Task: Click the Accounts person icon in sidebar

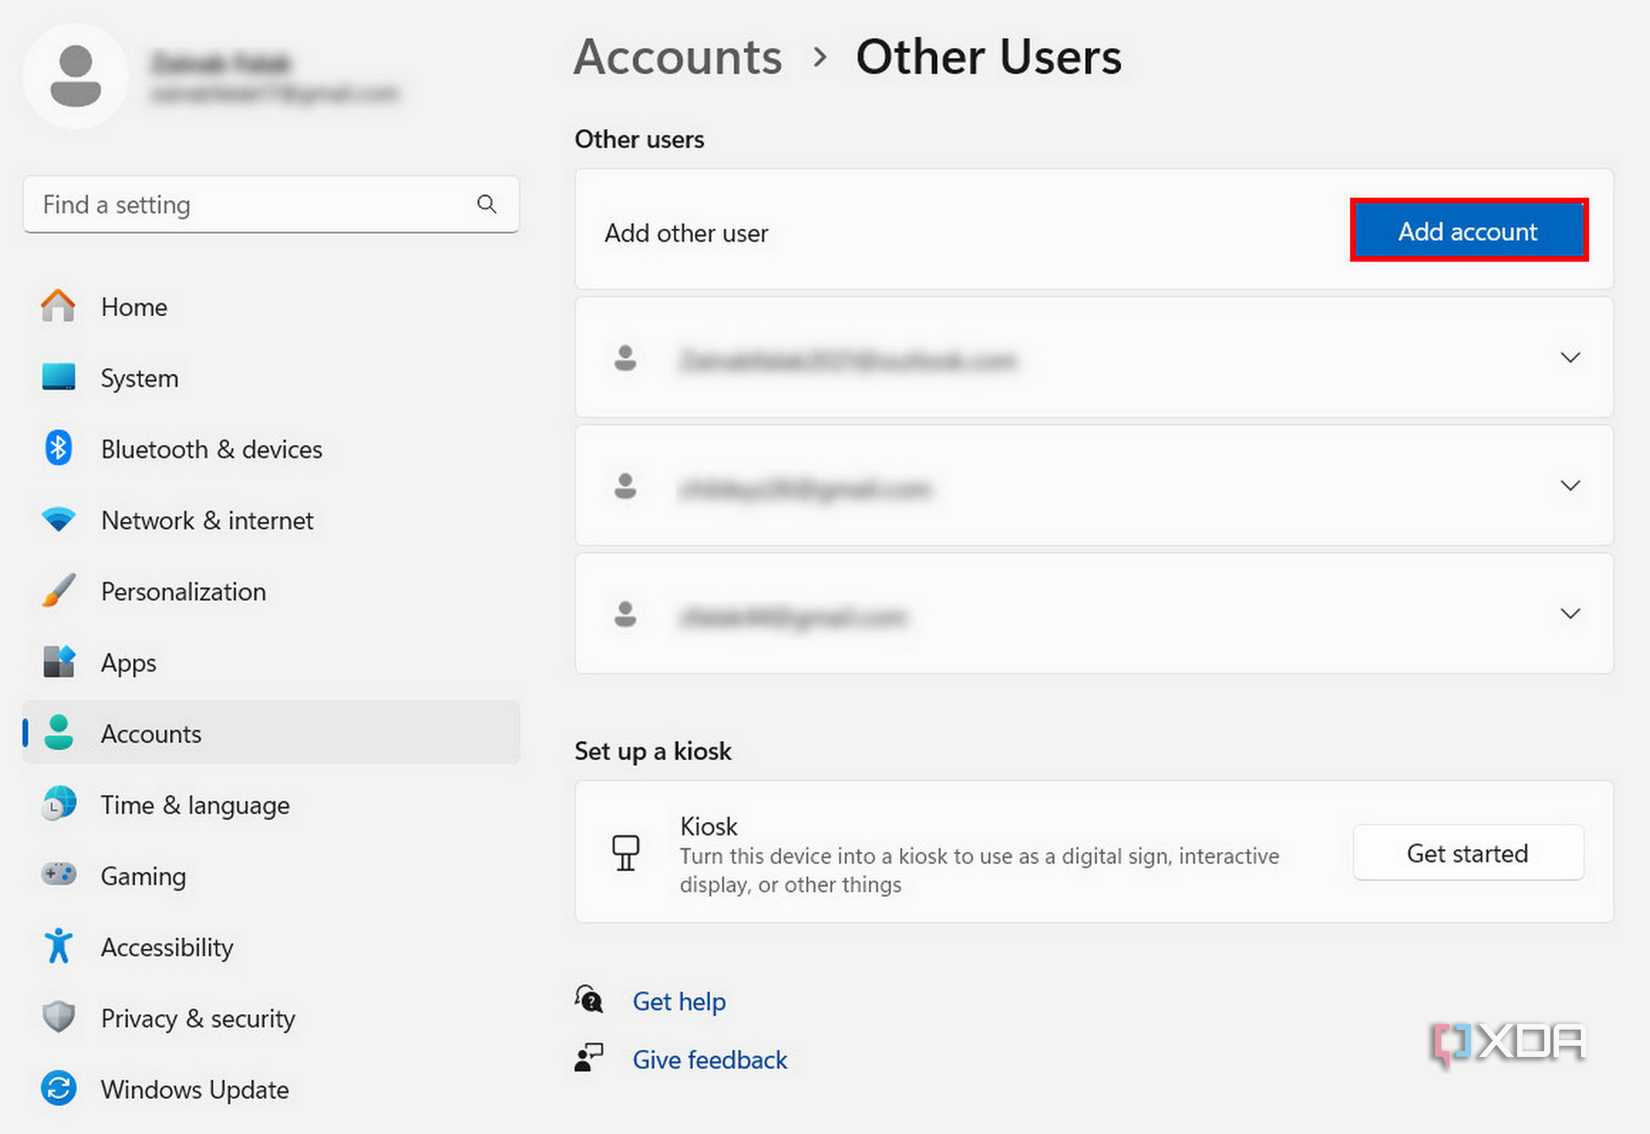Action: click(x=58, y=733)
